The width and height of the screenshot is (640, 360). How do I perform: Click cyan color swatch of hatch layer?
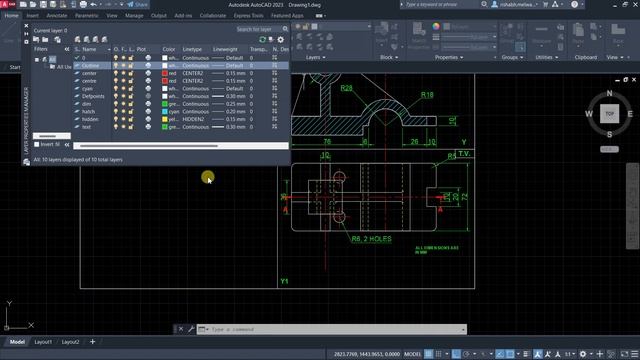tap(165, 111)
